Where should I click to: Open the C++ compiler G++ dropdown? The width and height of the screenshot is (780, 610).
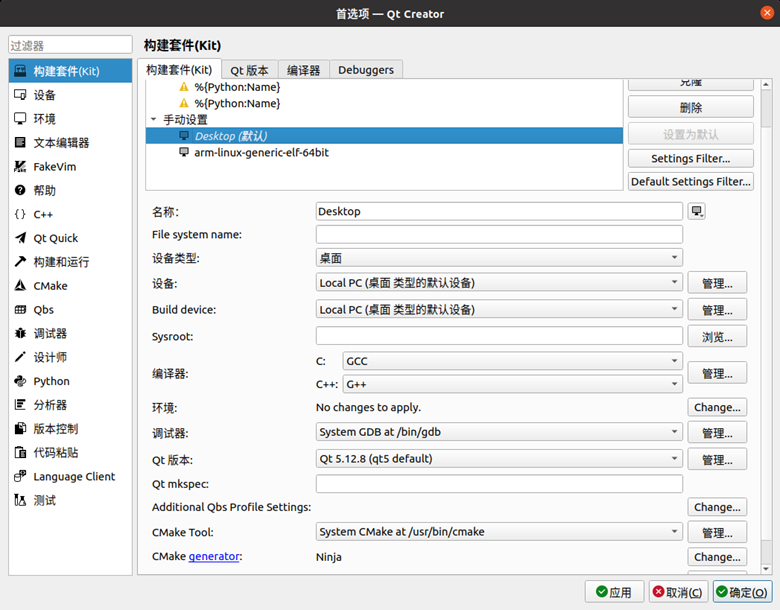point(511,384)
